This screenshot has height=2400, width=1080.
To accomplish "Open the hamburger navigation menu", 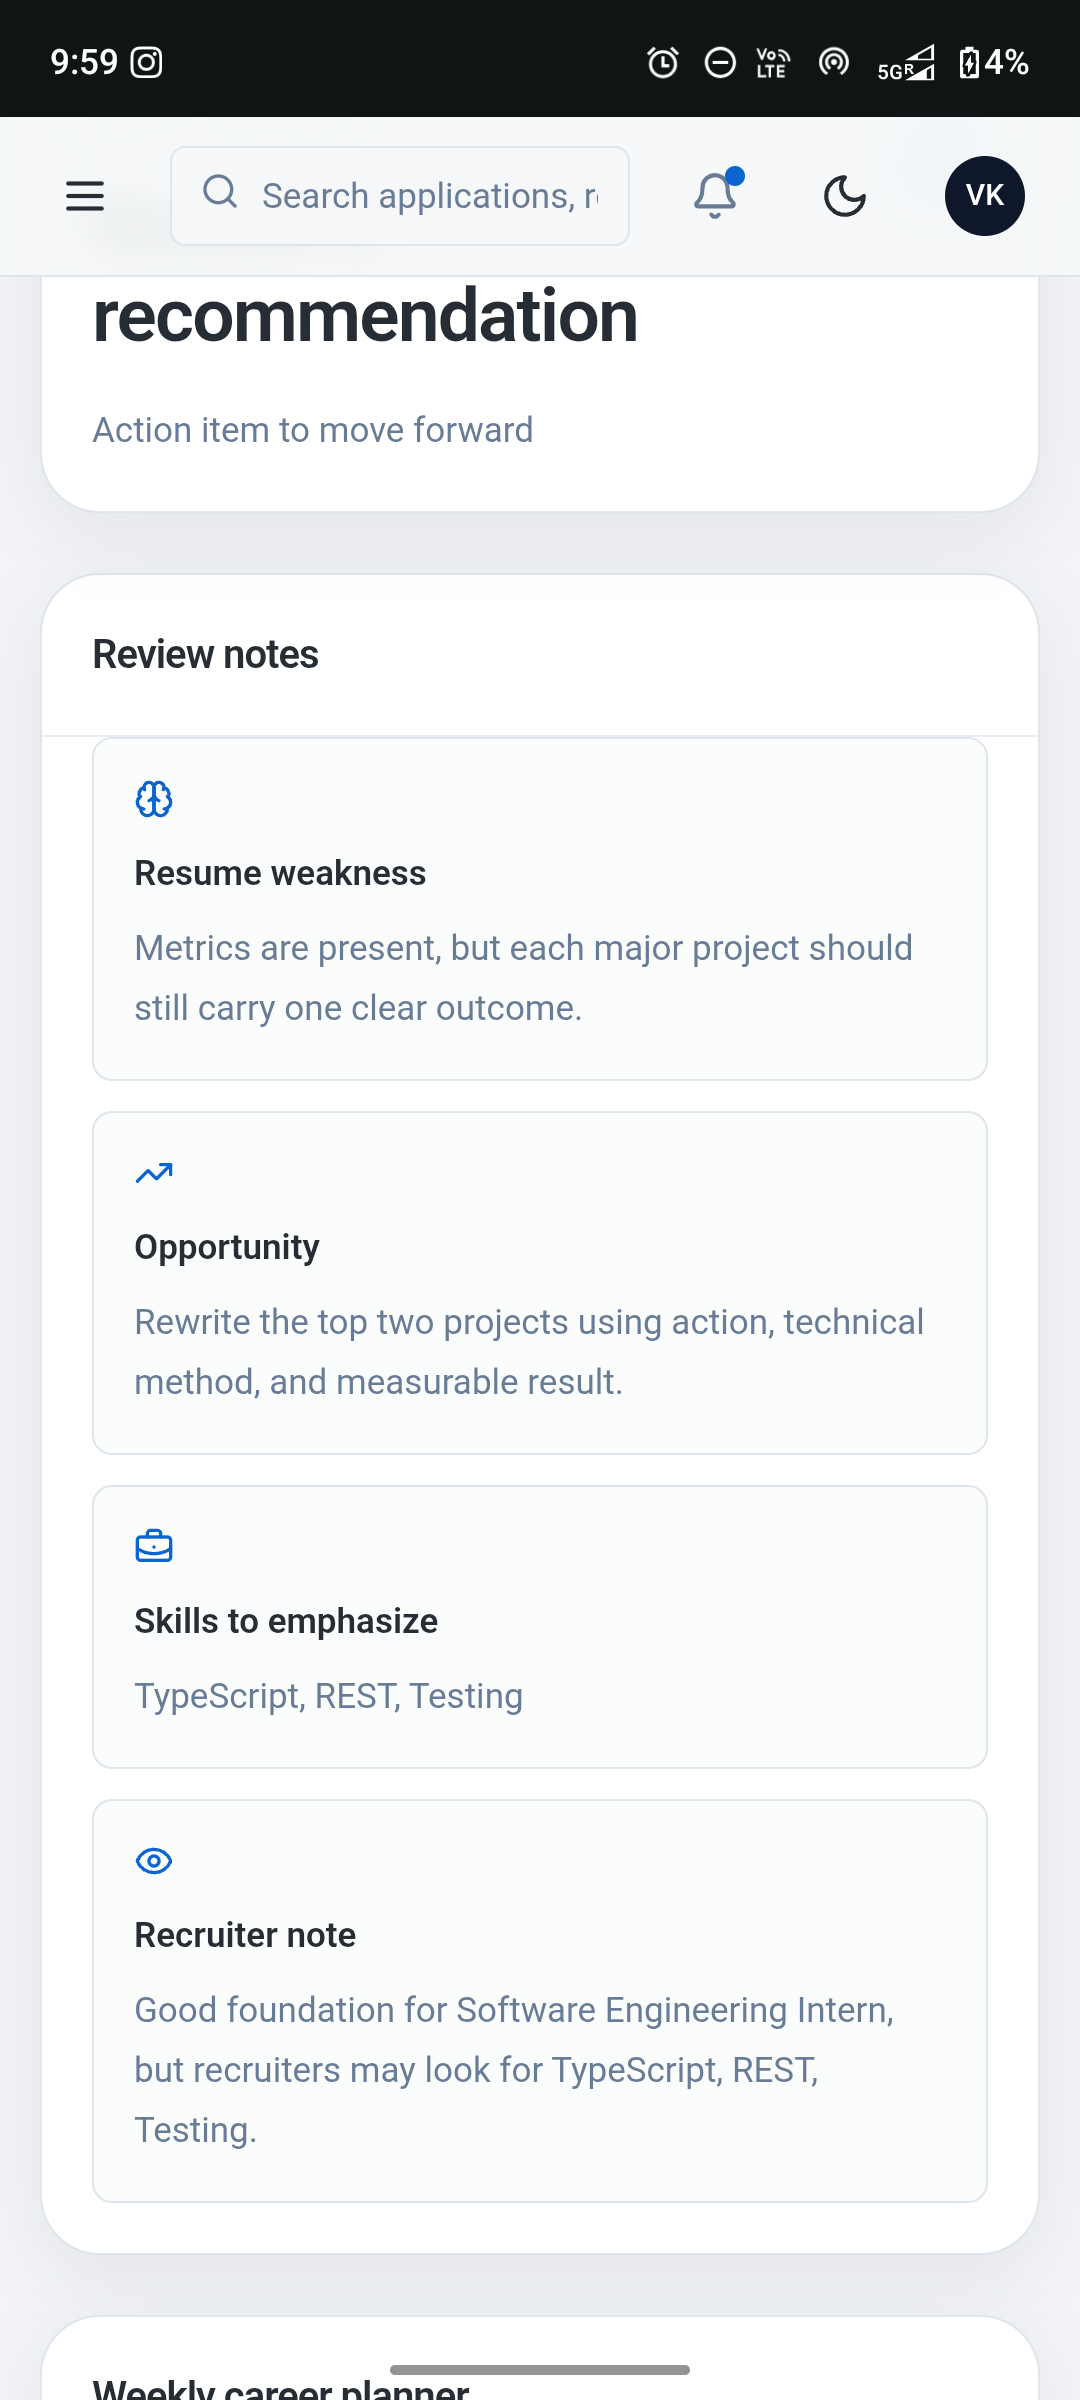I will click(x=85, y=196).
